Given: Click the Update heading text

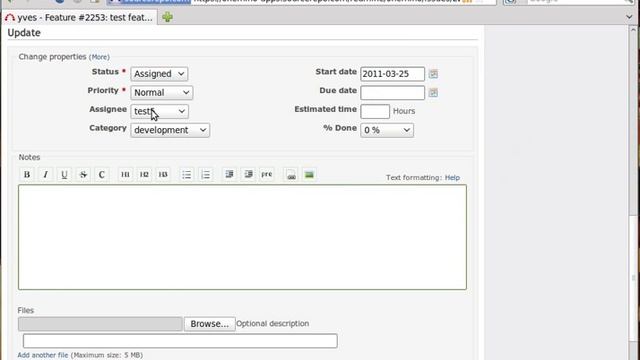Looking at the screenshot, I should (x=24, y=33).
